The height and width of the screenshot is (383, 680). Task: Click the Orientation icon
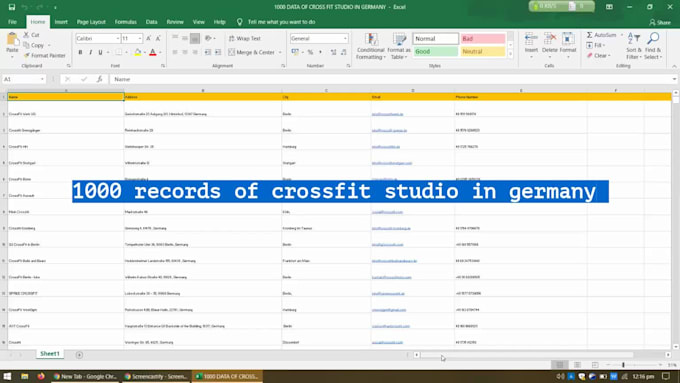coord(208,39)
